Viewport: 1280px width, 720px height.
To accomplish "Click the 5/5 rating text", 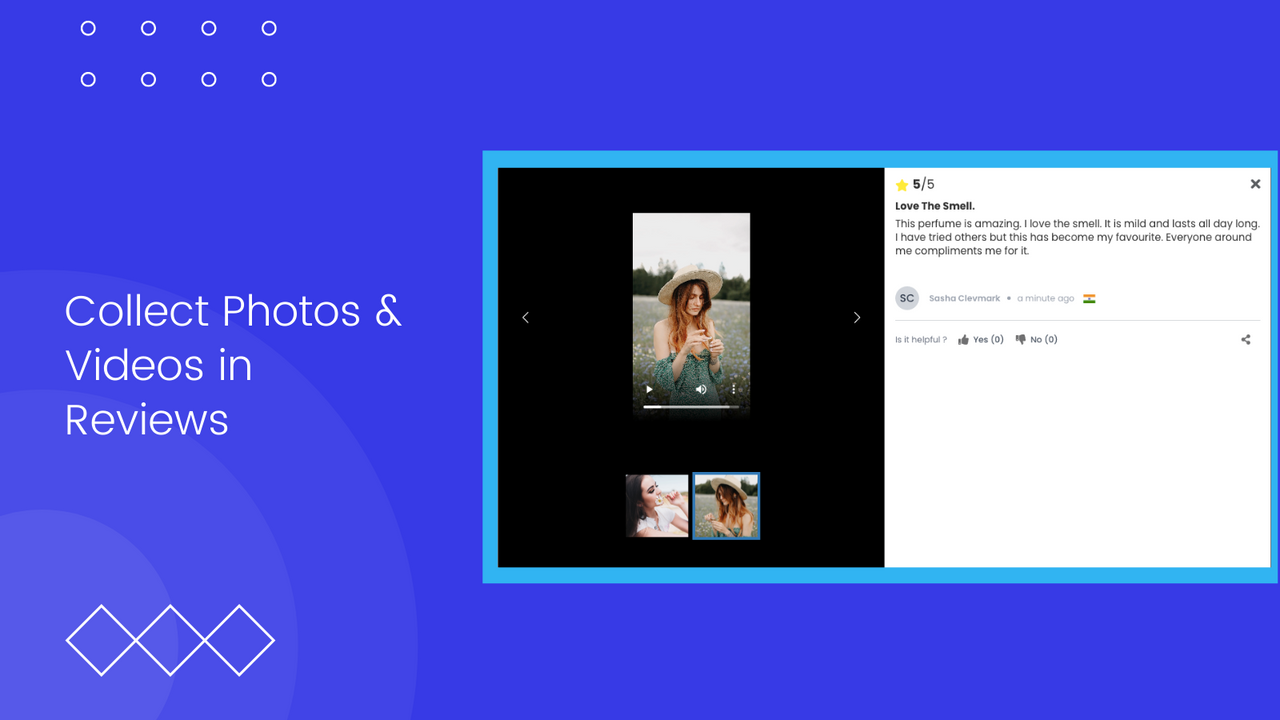I will (923, 184).
